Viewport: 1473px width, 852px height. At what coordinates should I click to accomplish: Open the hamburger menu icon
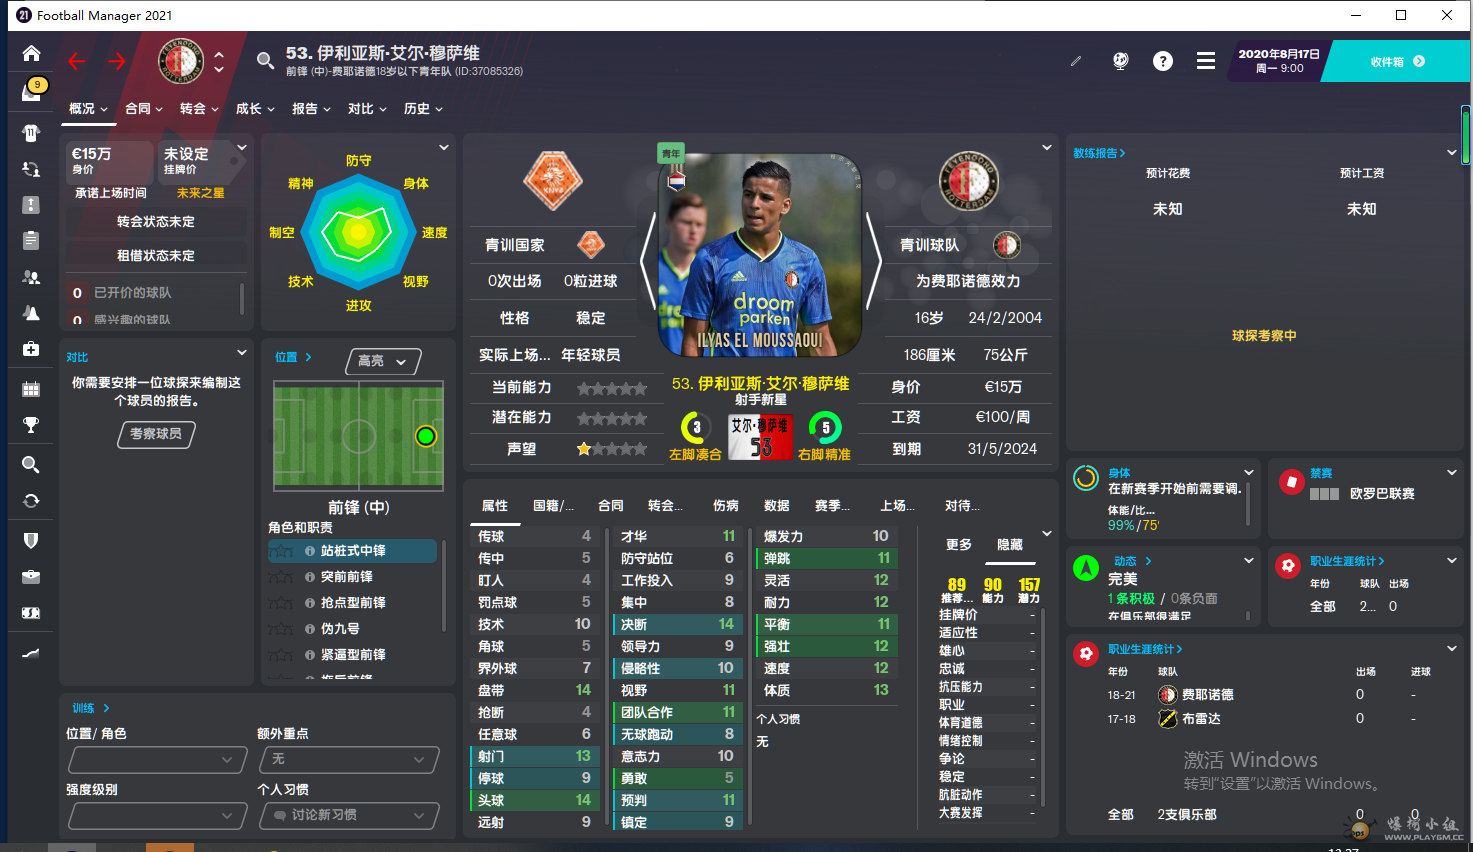click(1206, 61)
